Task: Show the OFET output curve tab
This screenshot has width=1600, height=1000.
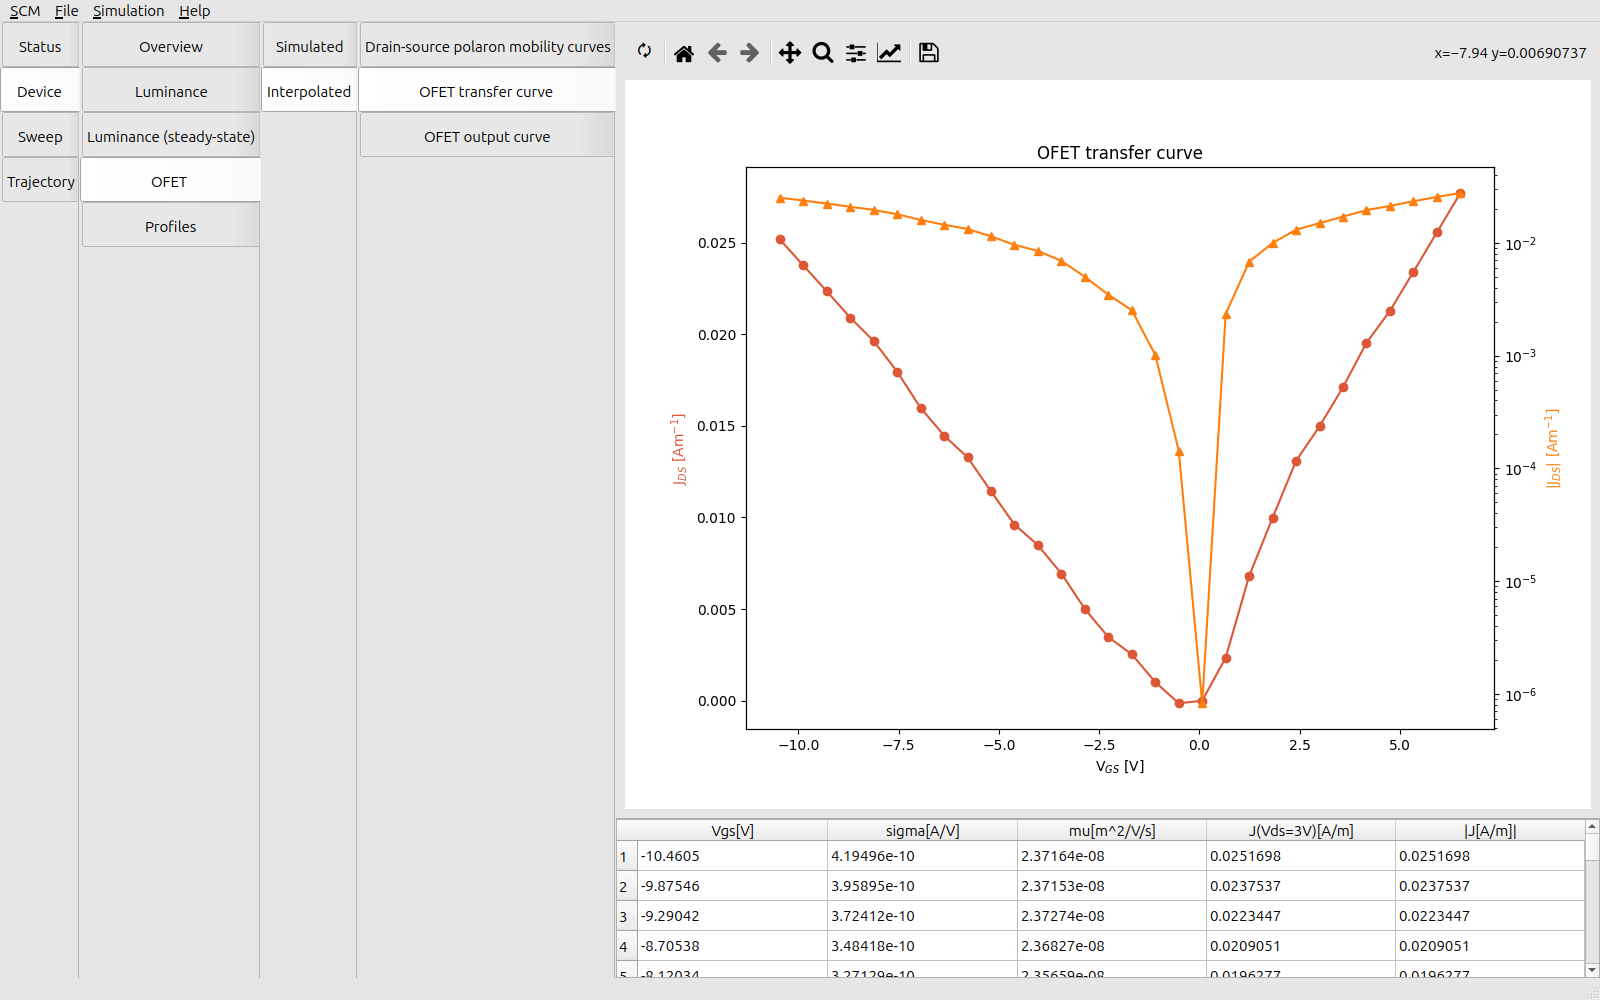Action: pos(487,137)
